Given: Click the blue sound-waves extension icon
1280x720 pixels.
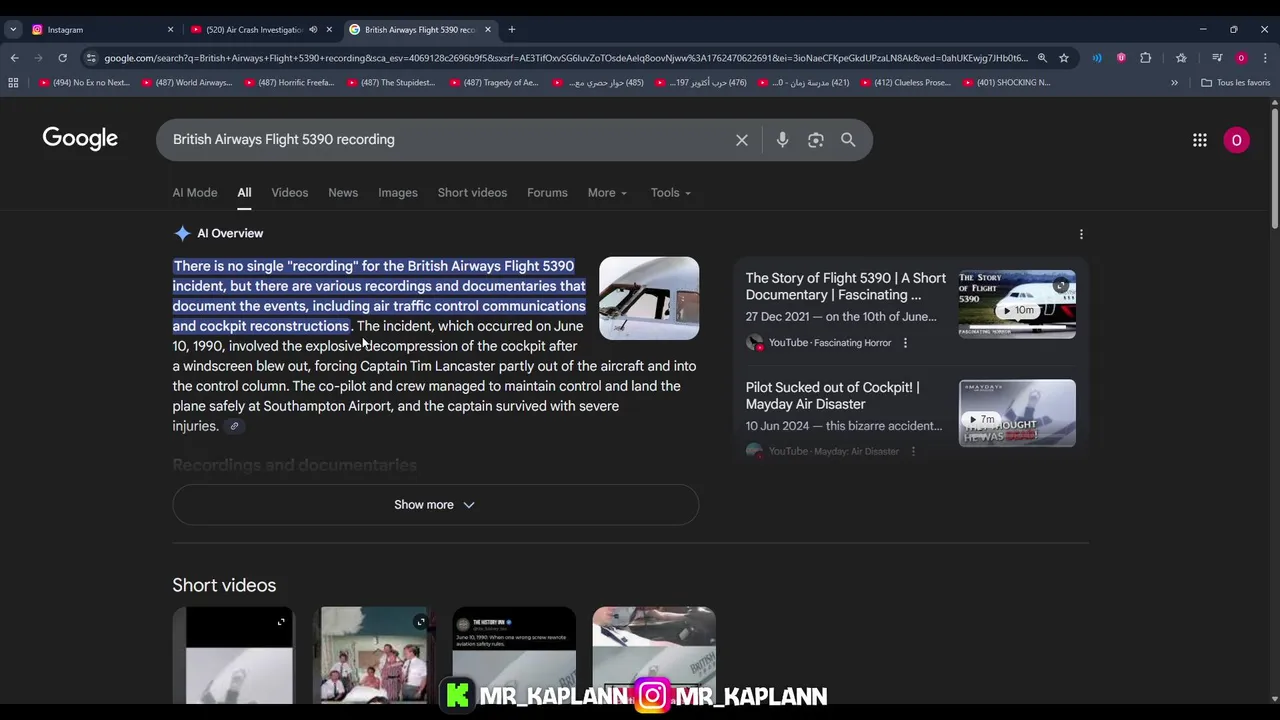Looking at the screenshot, I should pyautogui.click(x=1097, y=58).
